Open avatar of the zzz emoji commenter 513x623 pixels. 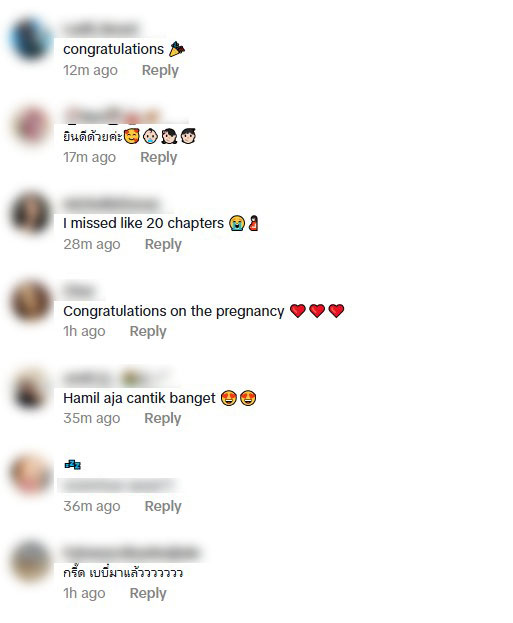click(x=31, y=474)
